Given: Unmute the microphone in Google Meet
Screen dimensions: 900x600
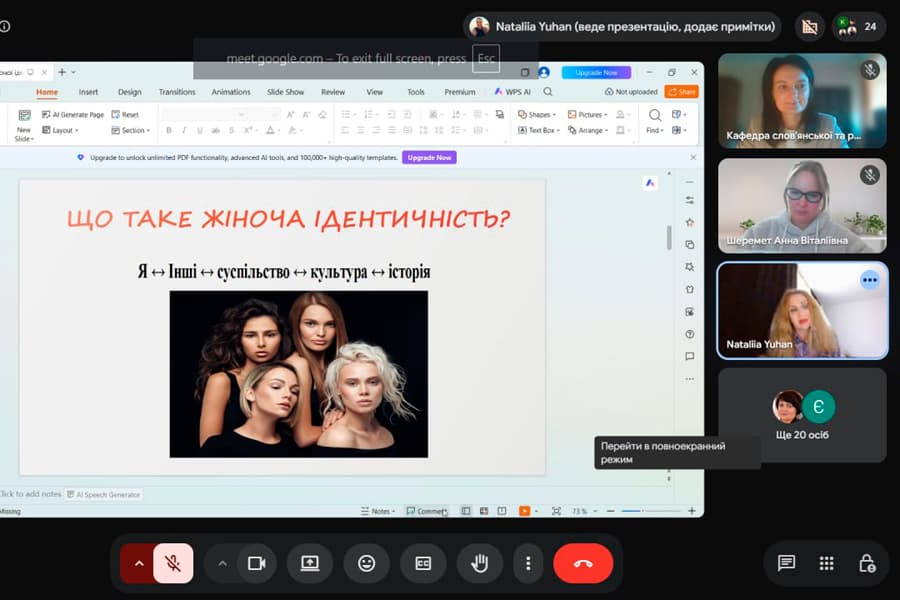Looking at the screenshot, I should 173,563.
